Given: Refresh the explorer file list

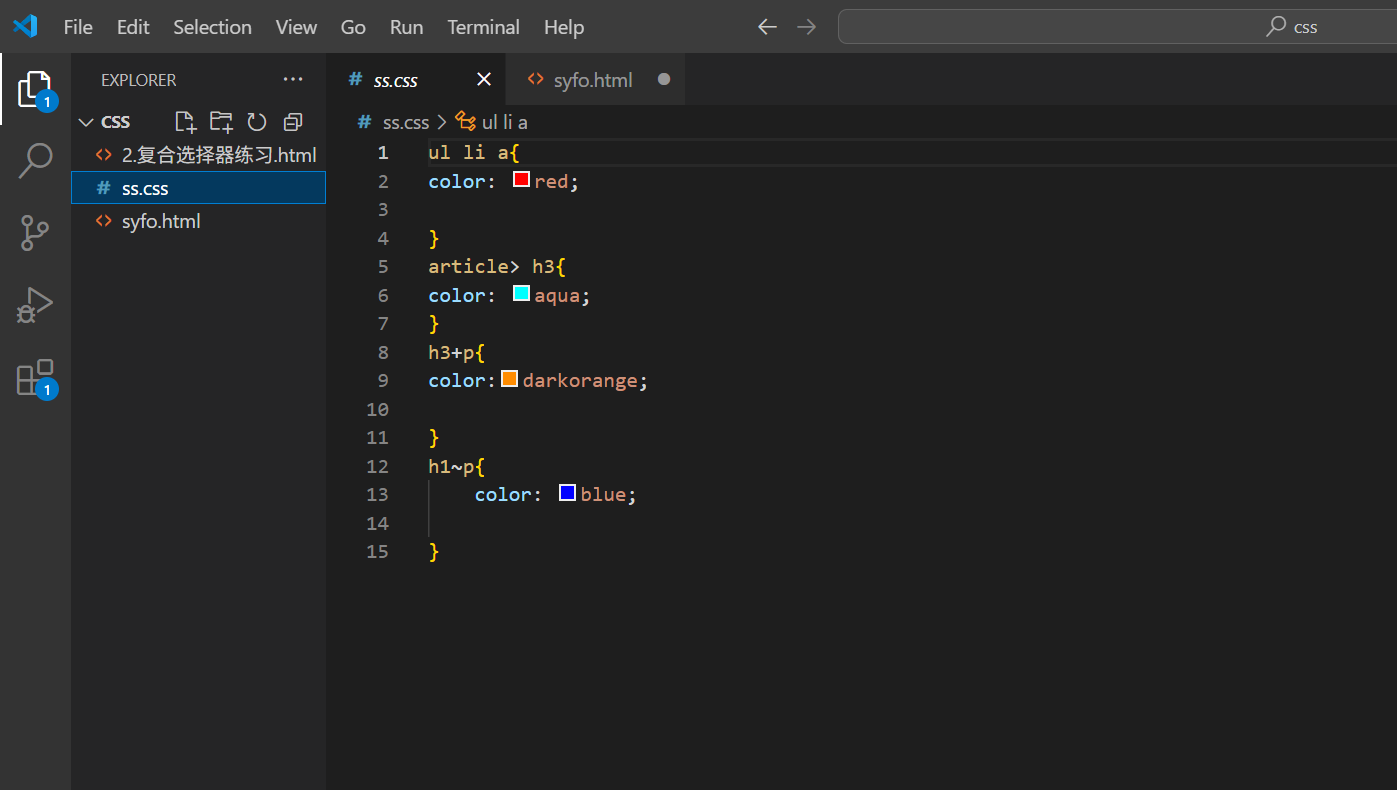Looking at the screenshot, I should pyautogui.click(x=257, y=122).
